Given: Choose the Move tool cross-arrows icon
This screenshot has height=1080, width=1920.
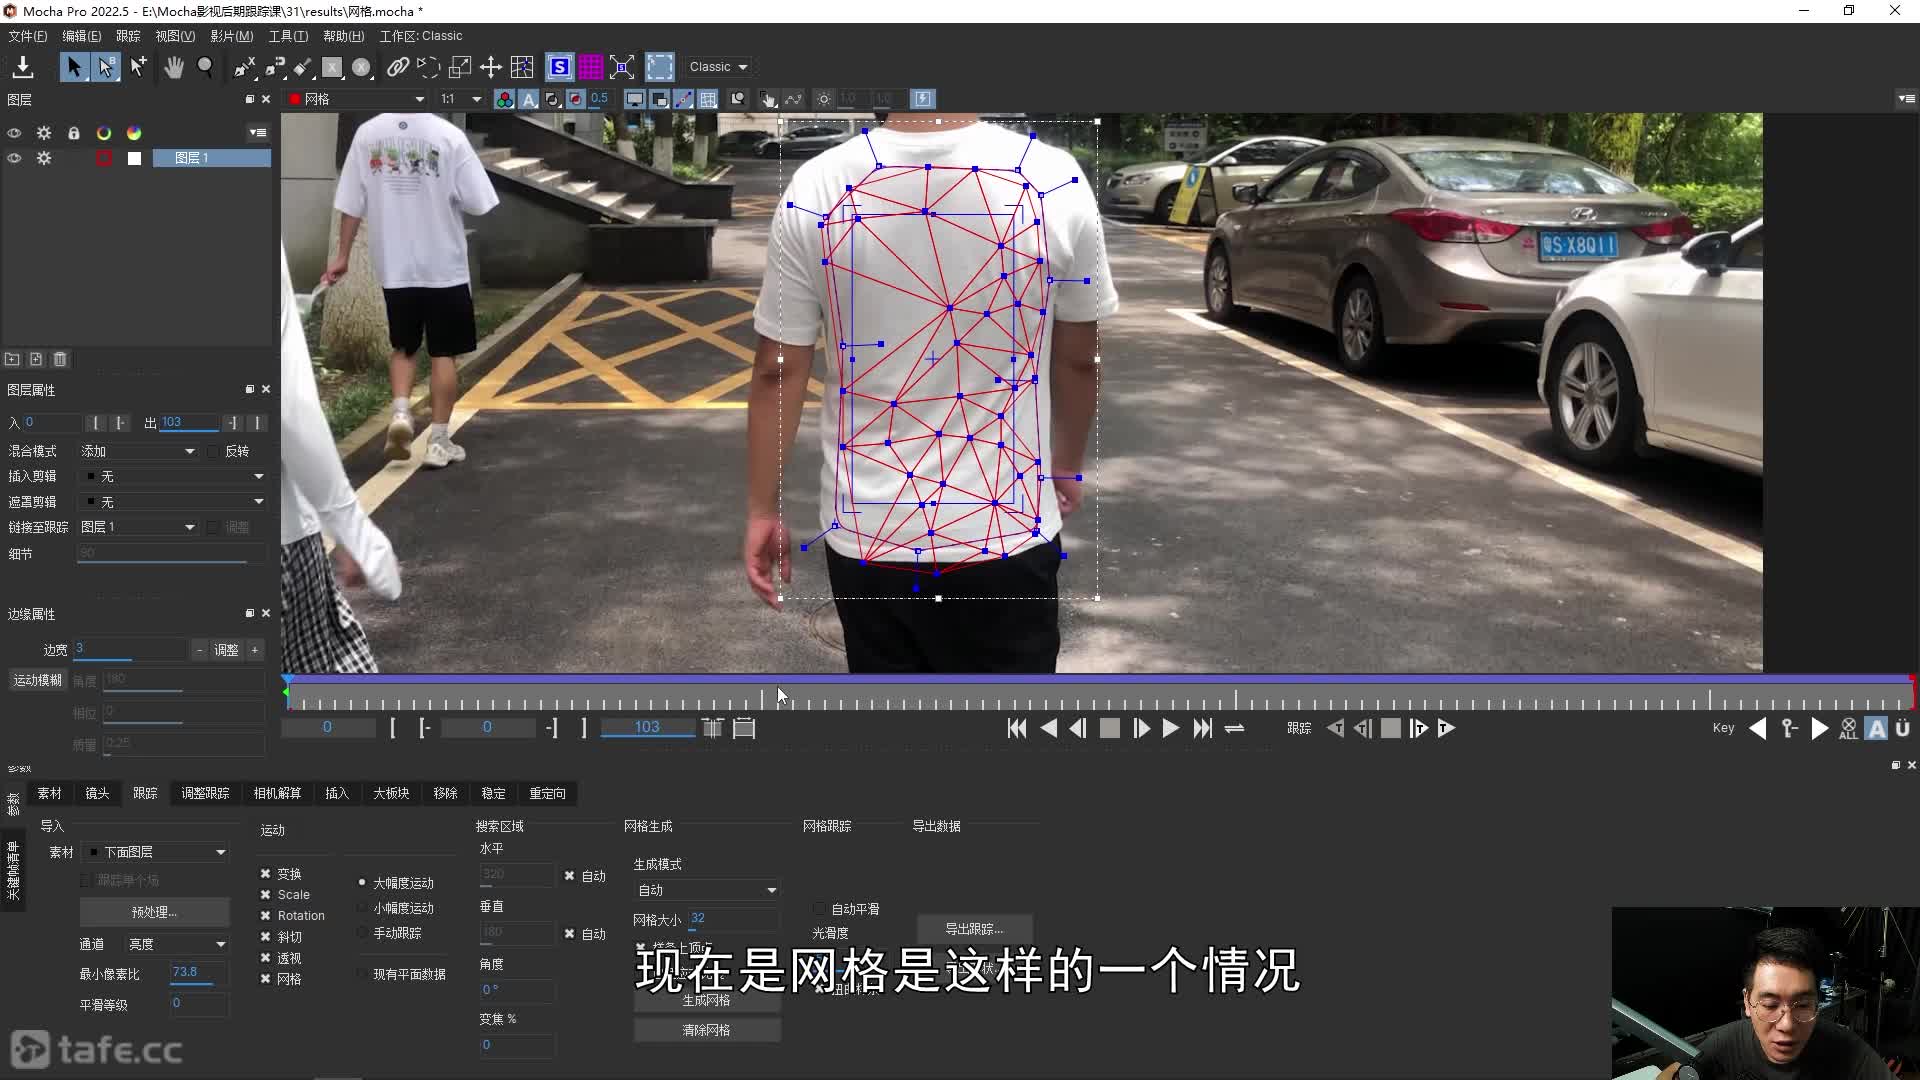Looking at the screenshot, I should click(490, 67).
